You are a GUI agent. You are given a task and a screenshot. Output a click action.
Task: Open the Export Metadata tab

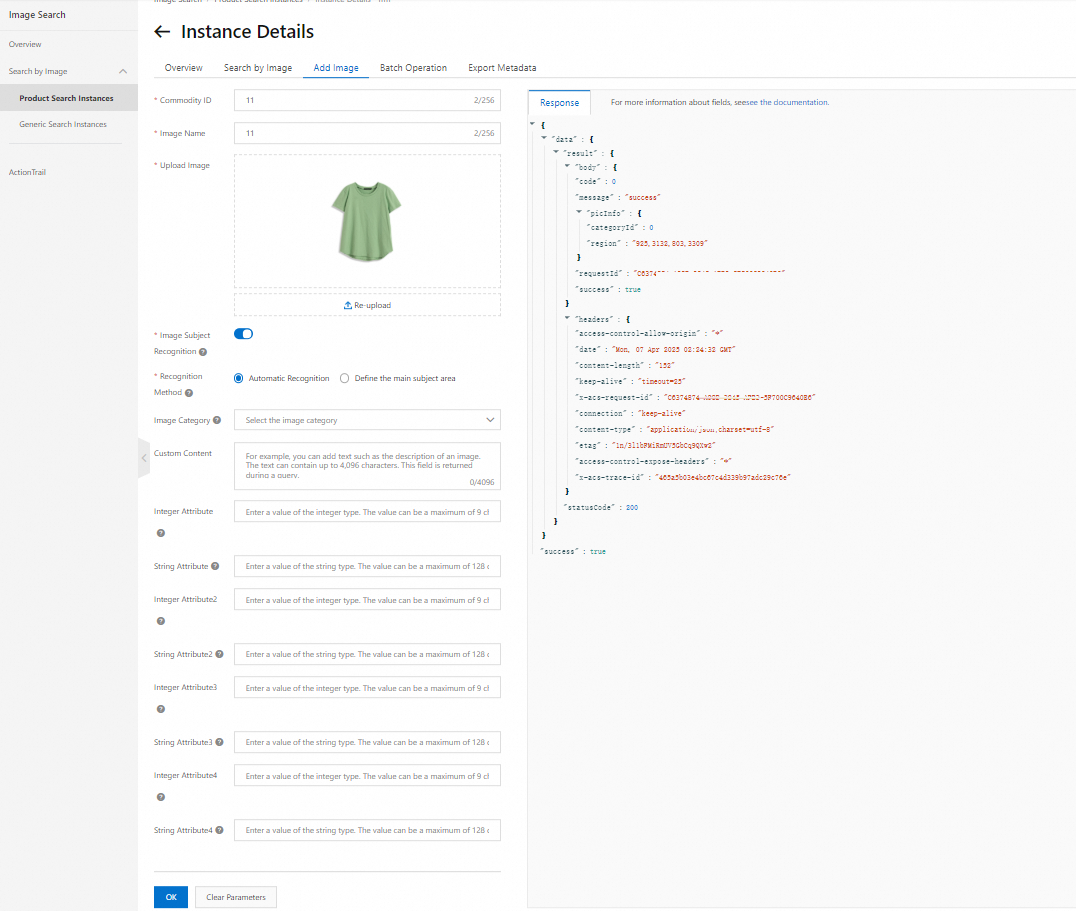502,68
